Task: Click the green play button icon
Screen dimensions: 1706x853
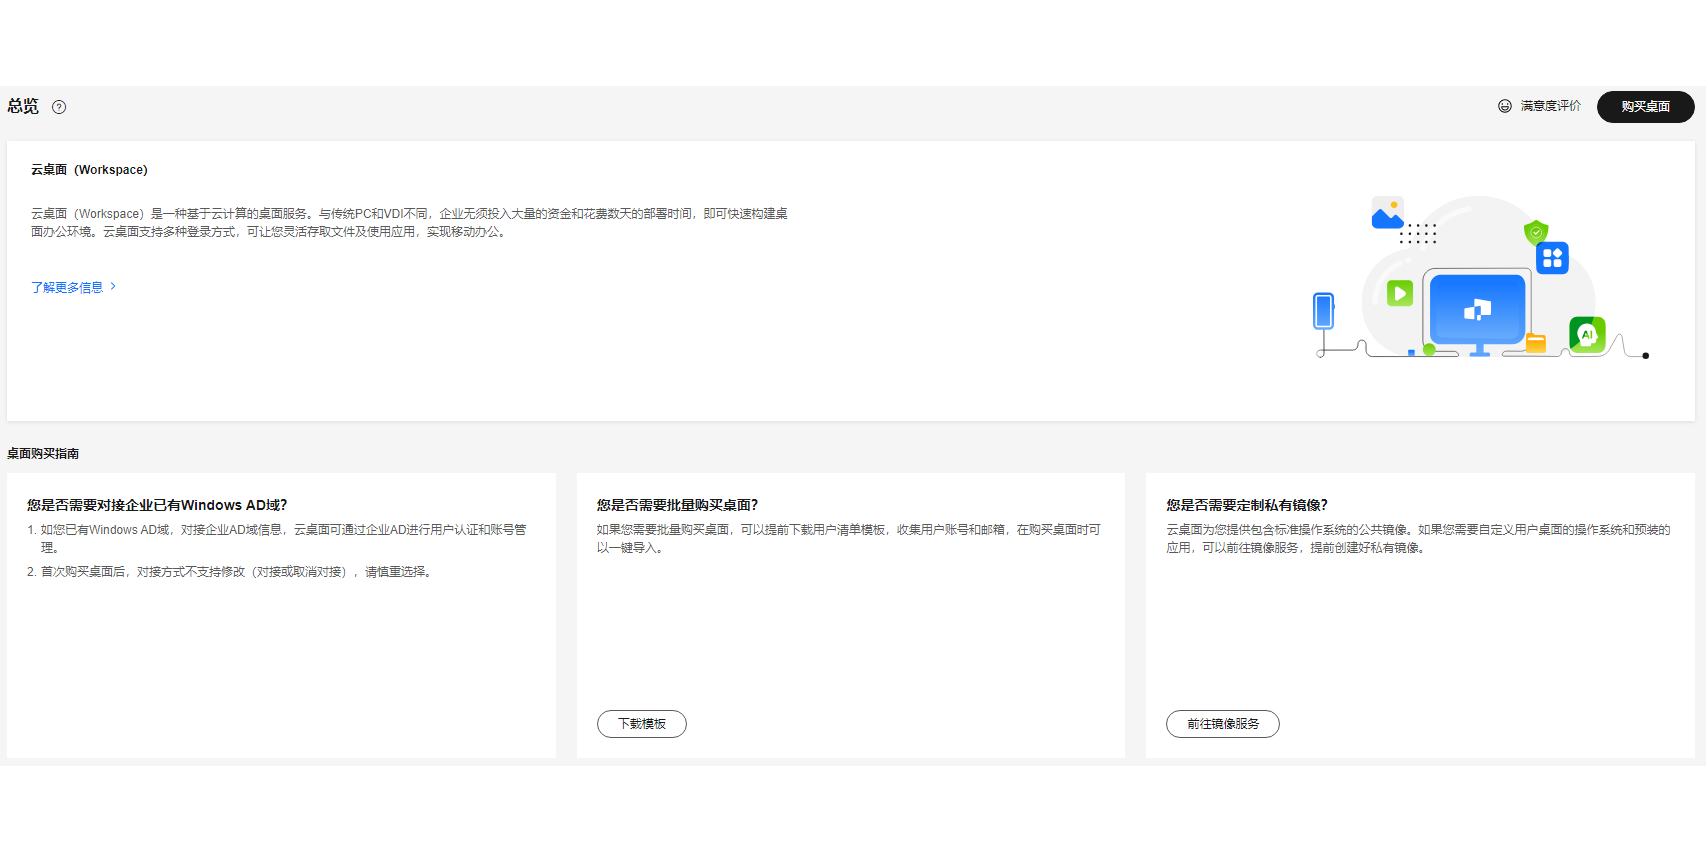Action: click(1400, 293)
